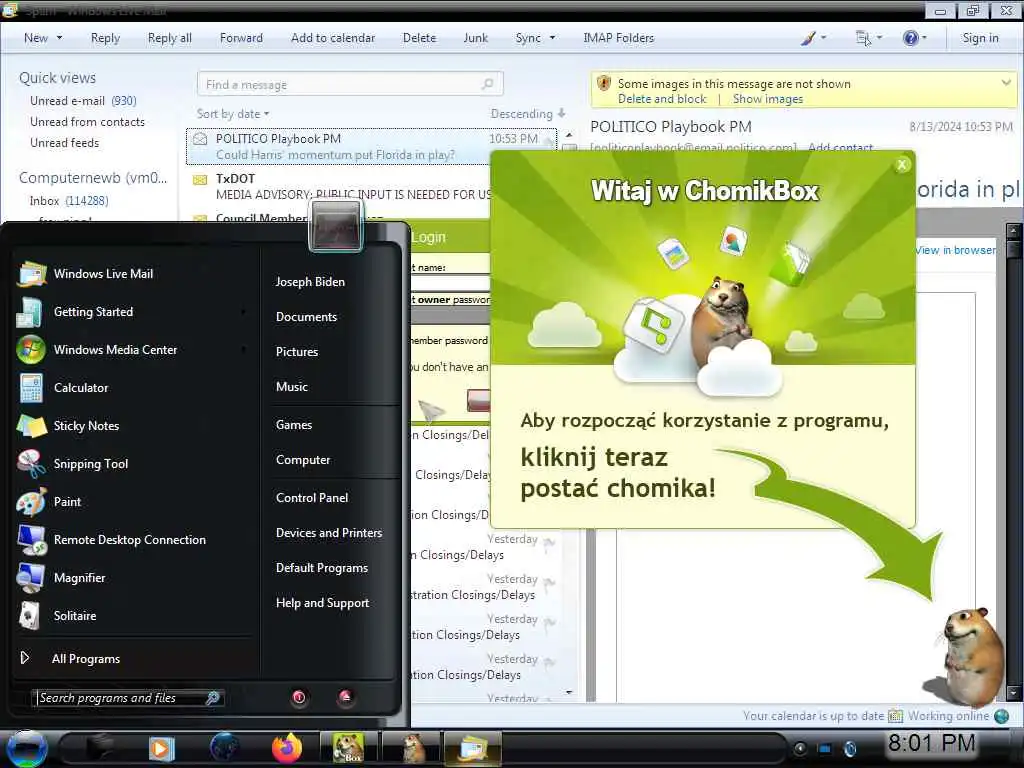The width and height of the screenshot is (1024, 768).
Task: Delete the selected message
Action: click(419, 38)
